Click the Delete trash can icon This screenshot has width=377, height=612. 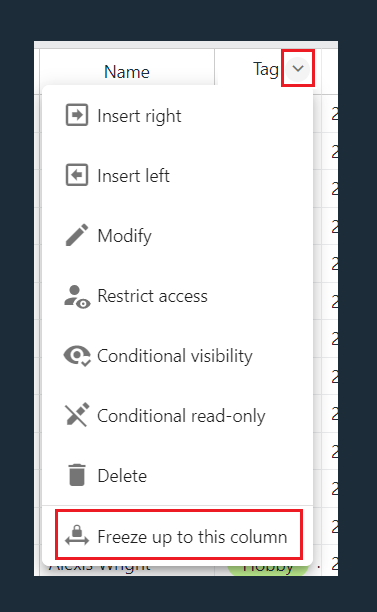[77, 475]
